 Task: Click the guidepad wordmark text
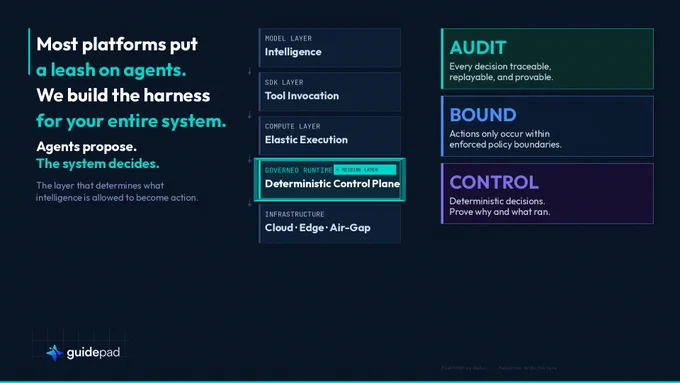tap(93, 352)
